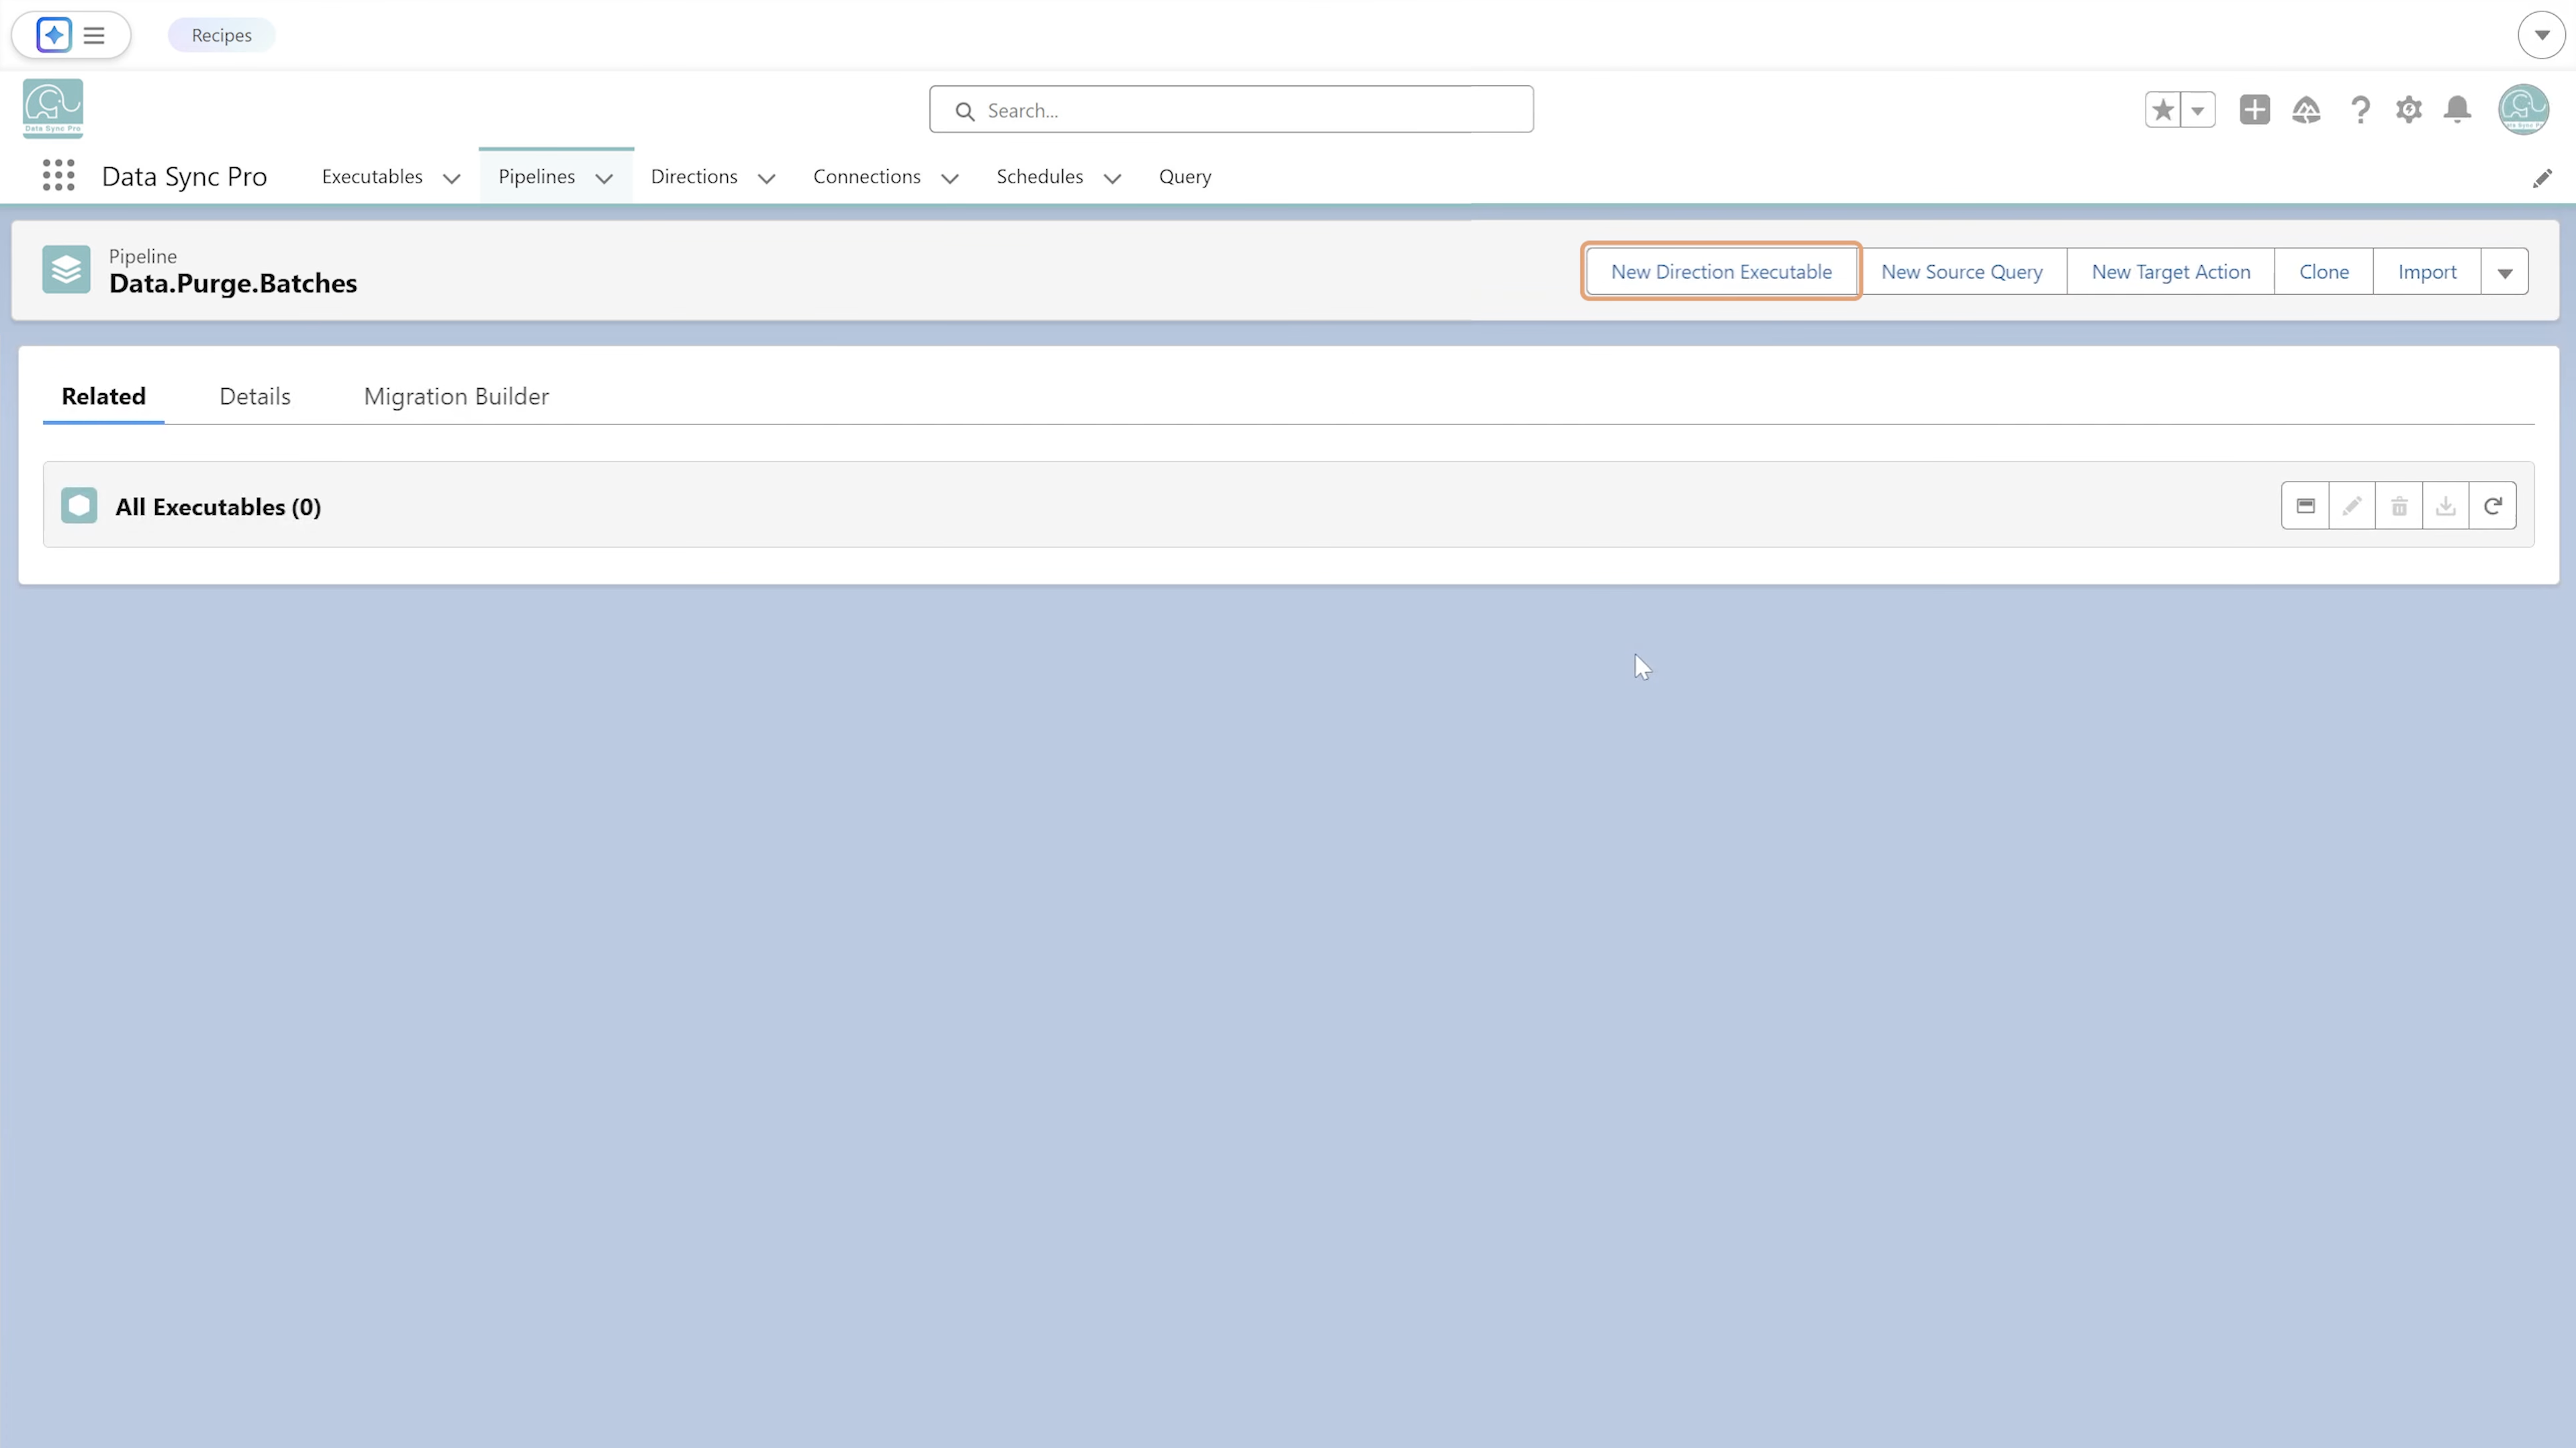This screenshot has height=1448, width=2576.
Task: Click the Data.Purge.Batches pipeline title
Action: [x=233, y=284]
